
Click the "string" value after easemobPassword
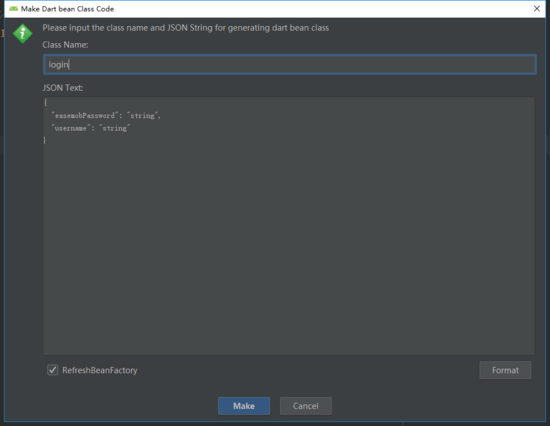click(x=142, y=115)
